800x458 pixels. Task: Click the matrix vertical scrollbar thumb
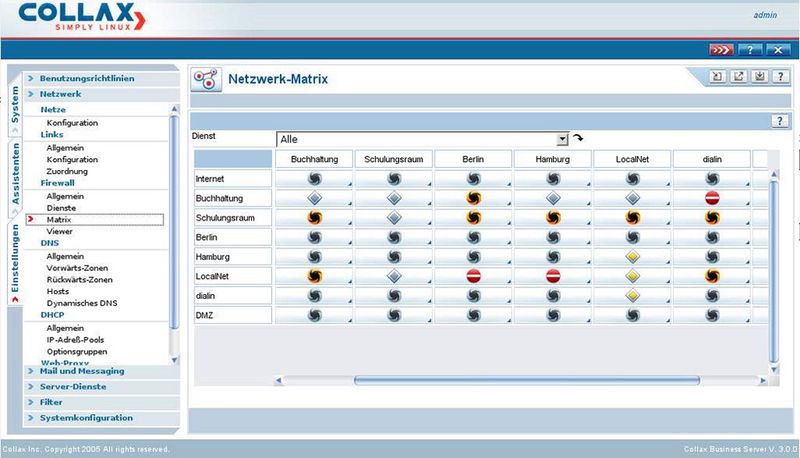point(773,271)
